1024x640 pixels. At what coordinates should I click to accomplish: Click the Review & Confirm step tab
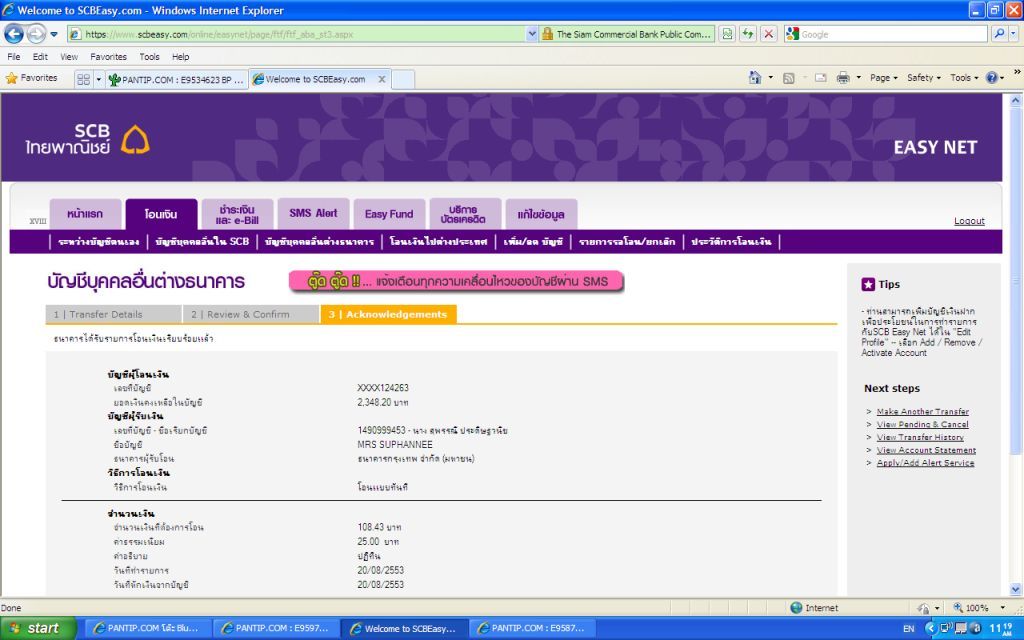click(x=251, y=314)
